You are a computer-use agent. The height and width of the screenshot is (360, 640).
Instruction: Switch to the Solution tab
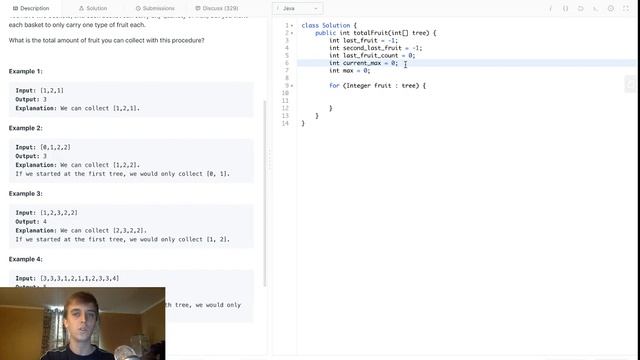(93, 8)
